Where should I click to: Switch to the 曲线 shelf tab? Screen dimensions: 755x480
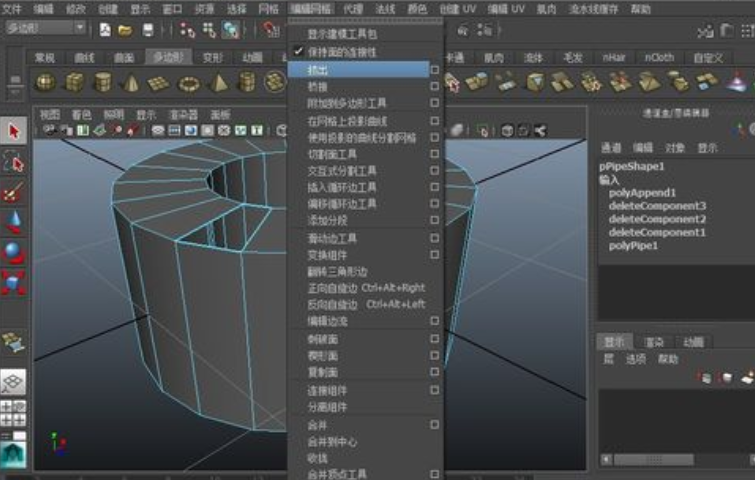[x=83, y=57]
